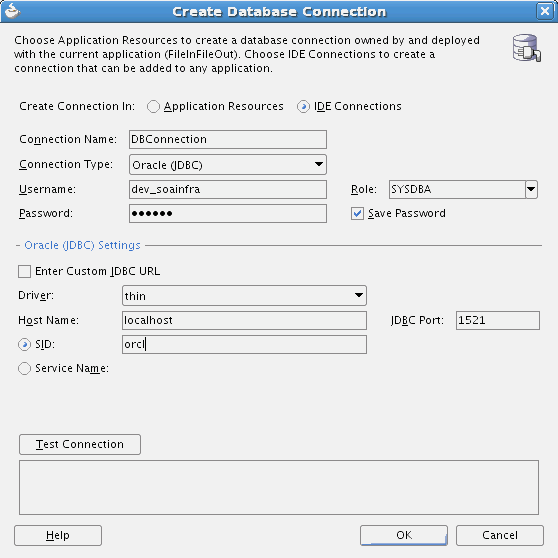
Task: Click the Test Connection button
Action: (80, 444)
